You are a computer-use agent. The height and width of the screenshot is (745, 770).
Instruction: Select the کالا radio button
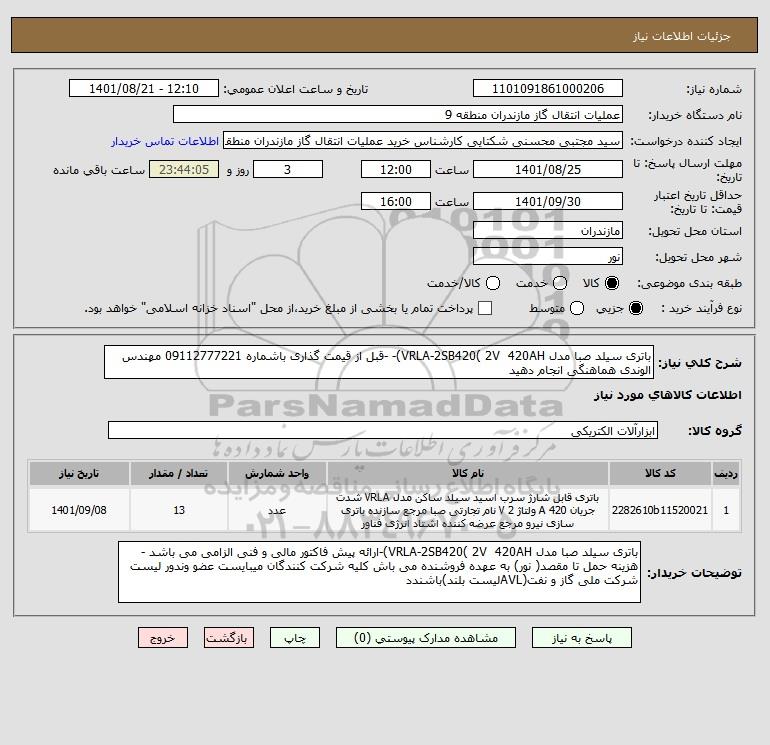[x=612, y=283]
